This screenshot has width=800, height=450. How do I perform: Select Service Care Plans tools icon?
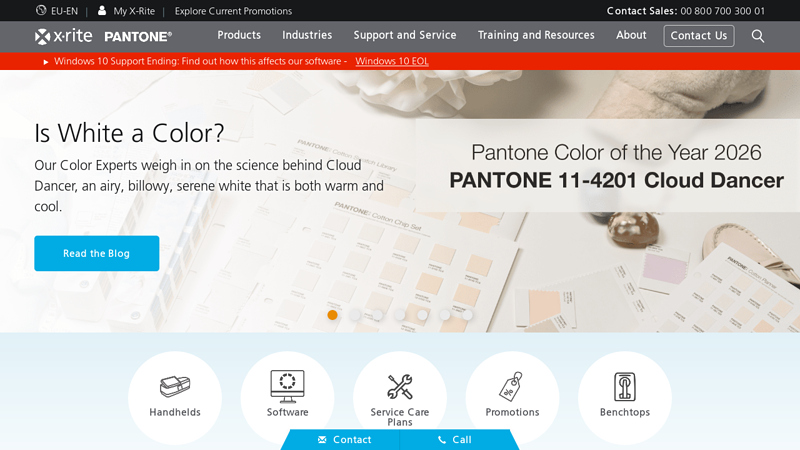coord(400,386)
